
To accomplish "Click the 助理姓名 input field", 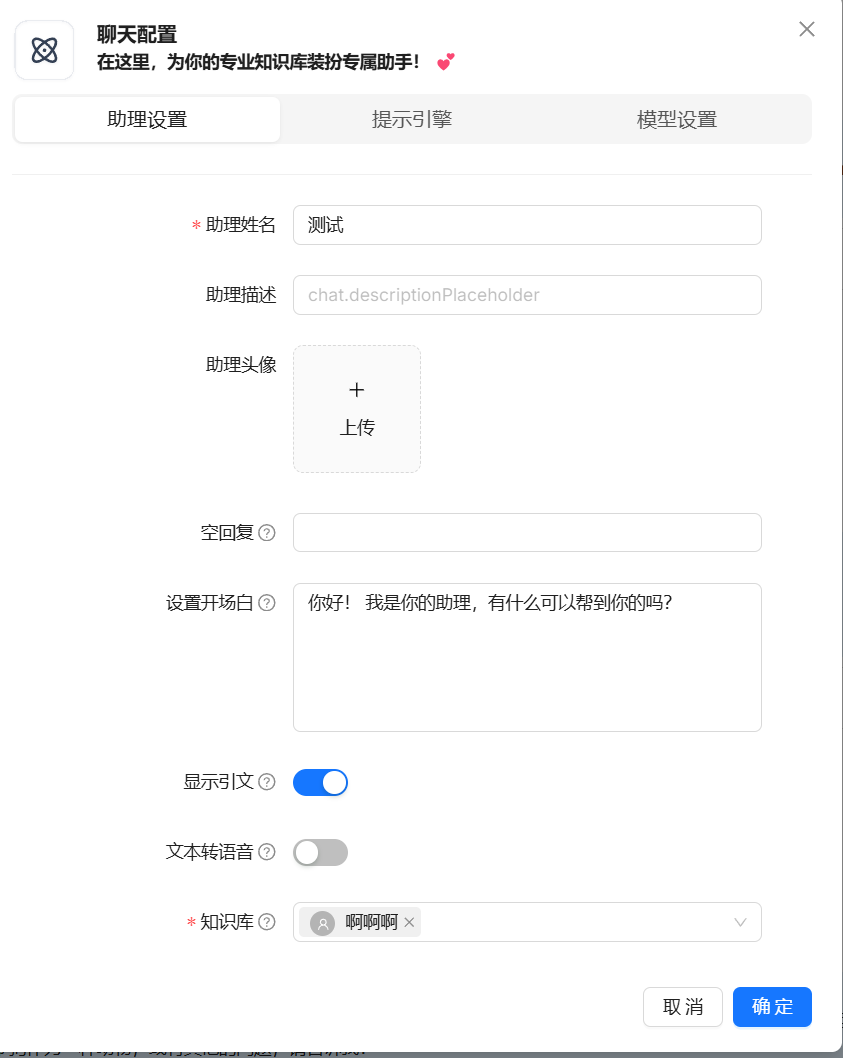I will 527,225.
